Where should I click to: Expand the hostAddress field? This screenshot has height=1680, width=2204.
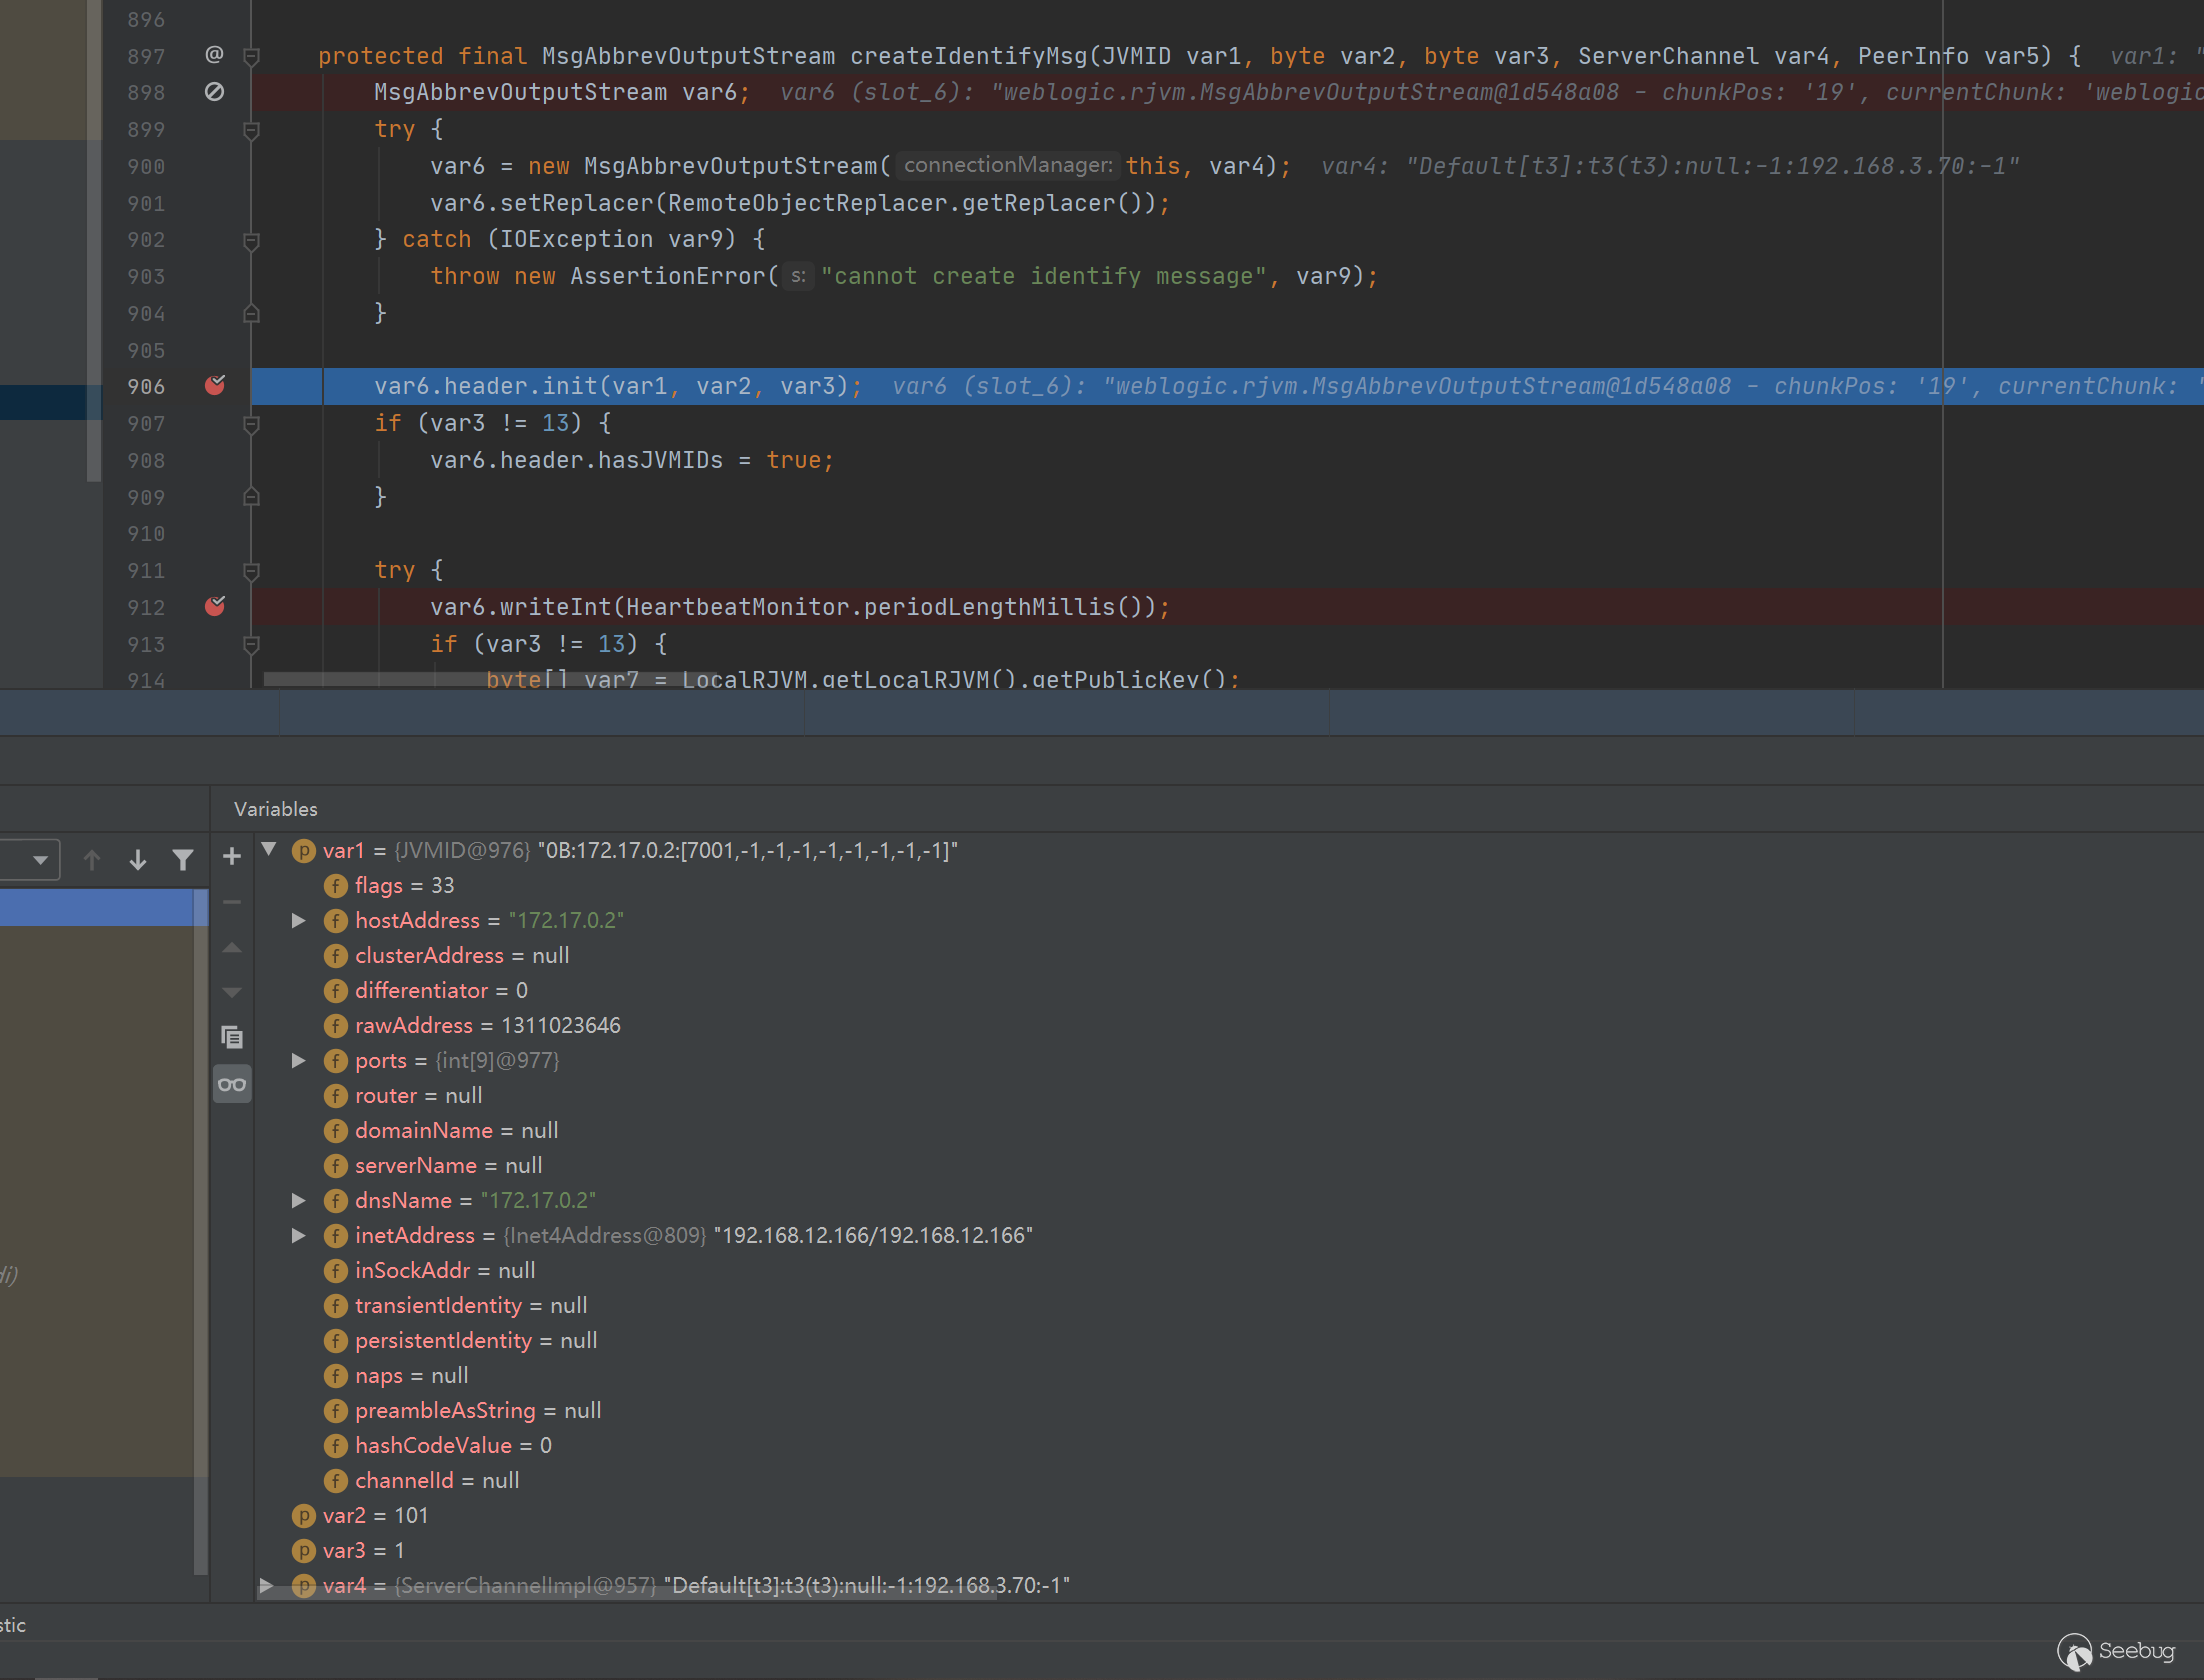(x=298, y=921)
